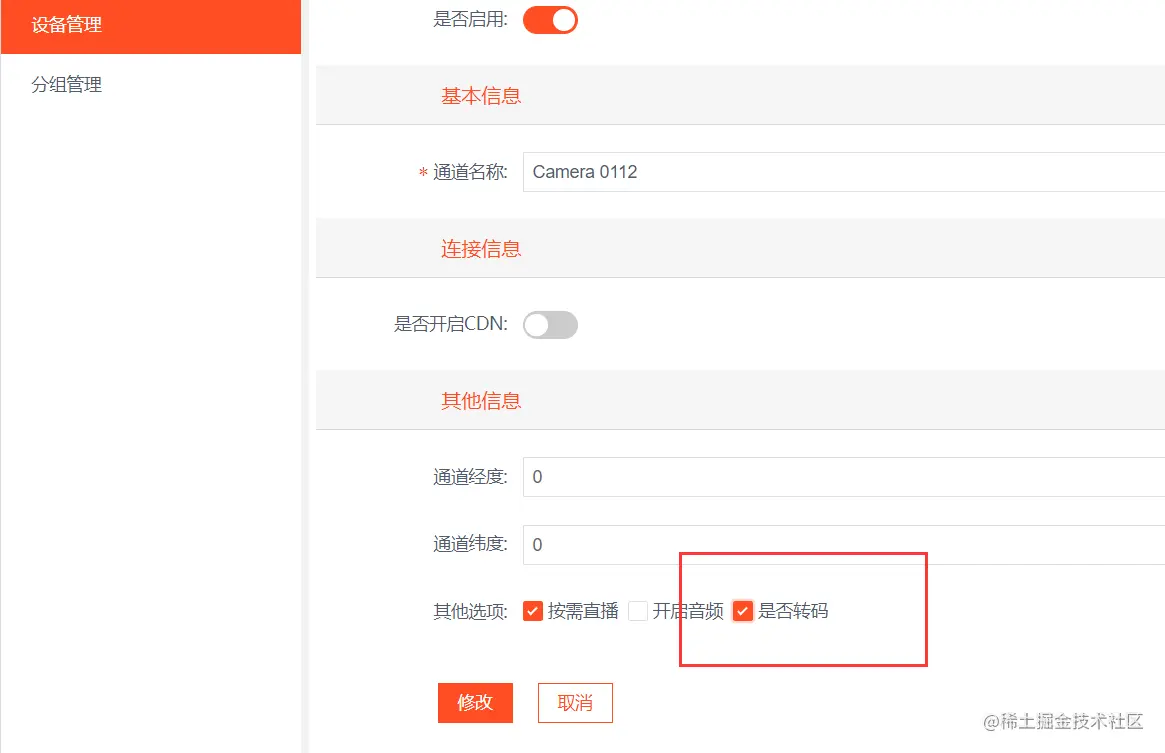The height and width of the screenshot is (753, 1165).
Task: Enable the 是否开启CDN switch
Action: pyautogui.click(x=550, y=325)
